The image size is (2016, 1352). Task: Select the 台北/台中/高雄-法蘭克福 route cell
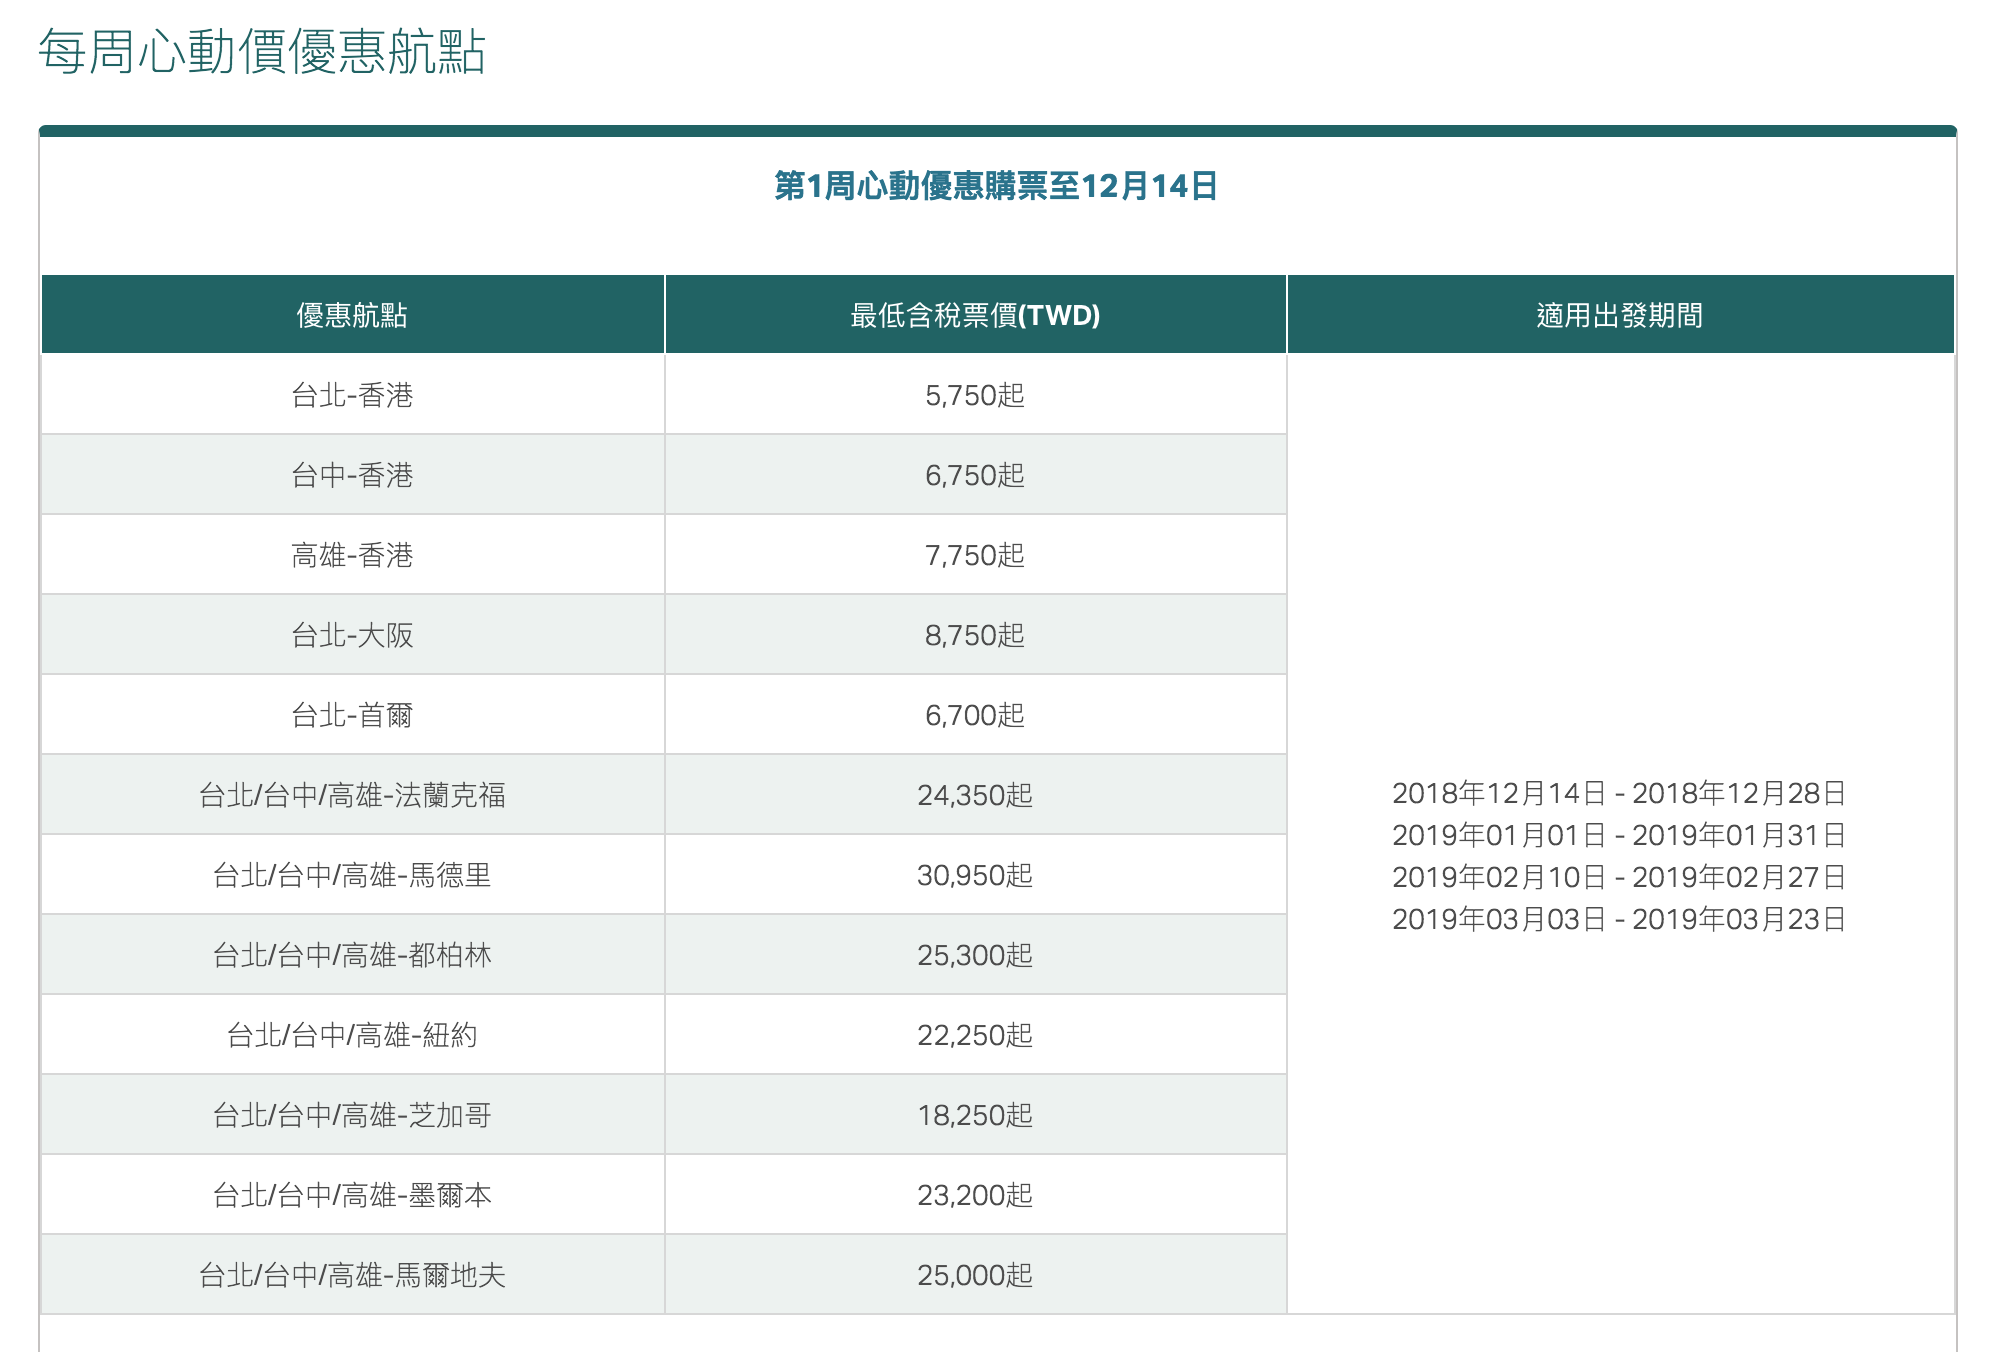pos(352,795)
